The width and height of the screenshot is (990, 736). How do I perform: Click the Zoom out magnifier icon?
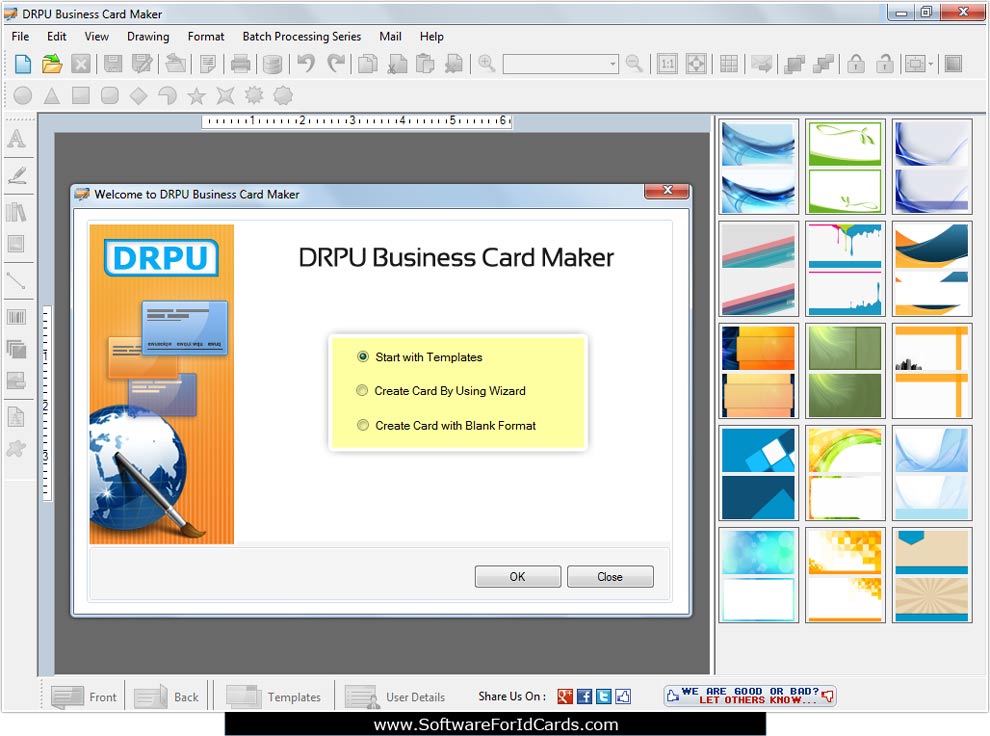coord(634,64)
